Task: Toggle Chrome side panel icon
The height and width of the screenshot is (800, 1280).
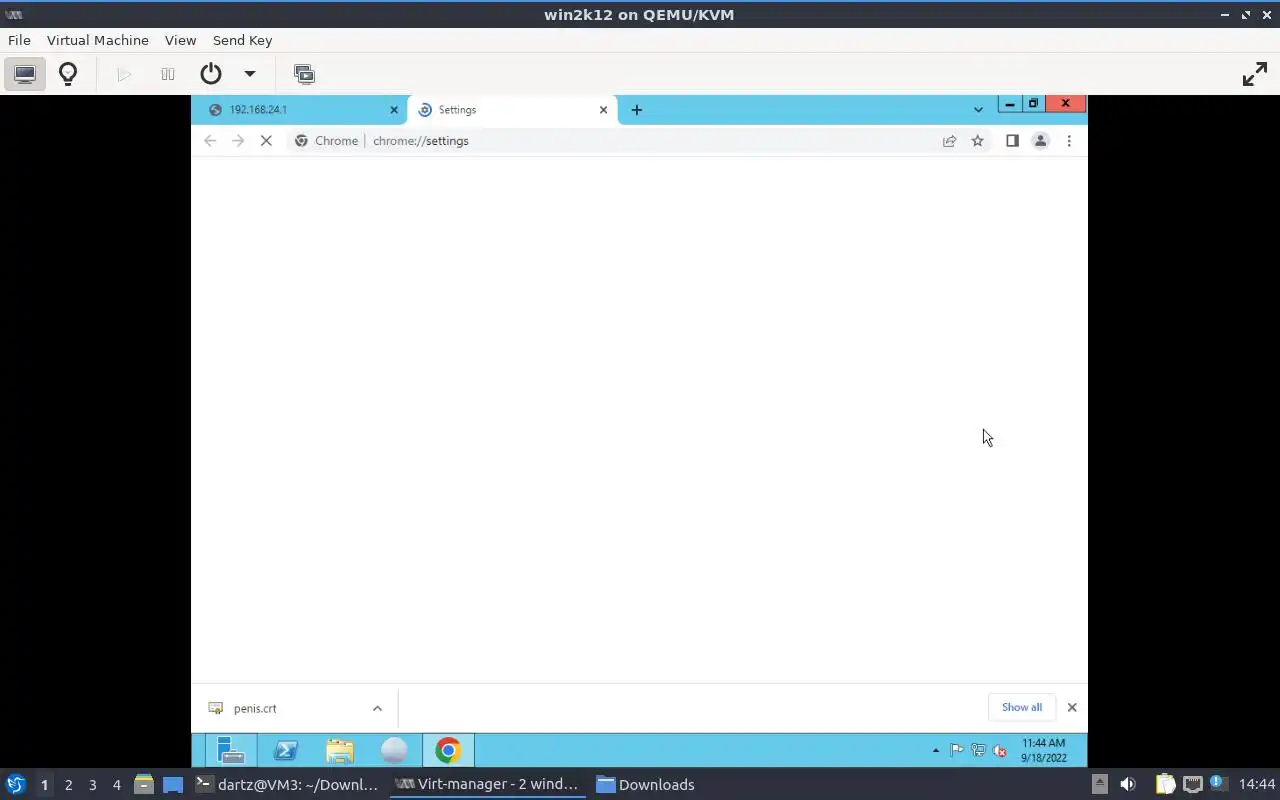Action: [x=1012, y=141]
